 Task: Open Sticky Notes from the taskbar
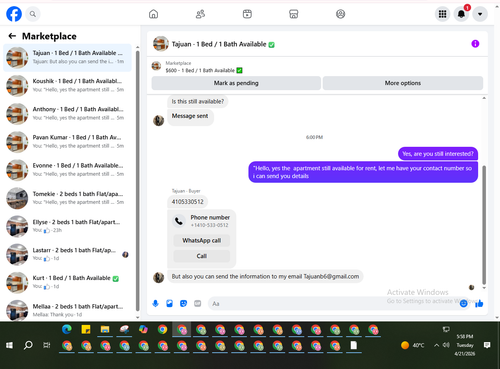coord(86,329)
